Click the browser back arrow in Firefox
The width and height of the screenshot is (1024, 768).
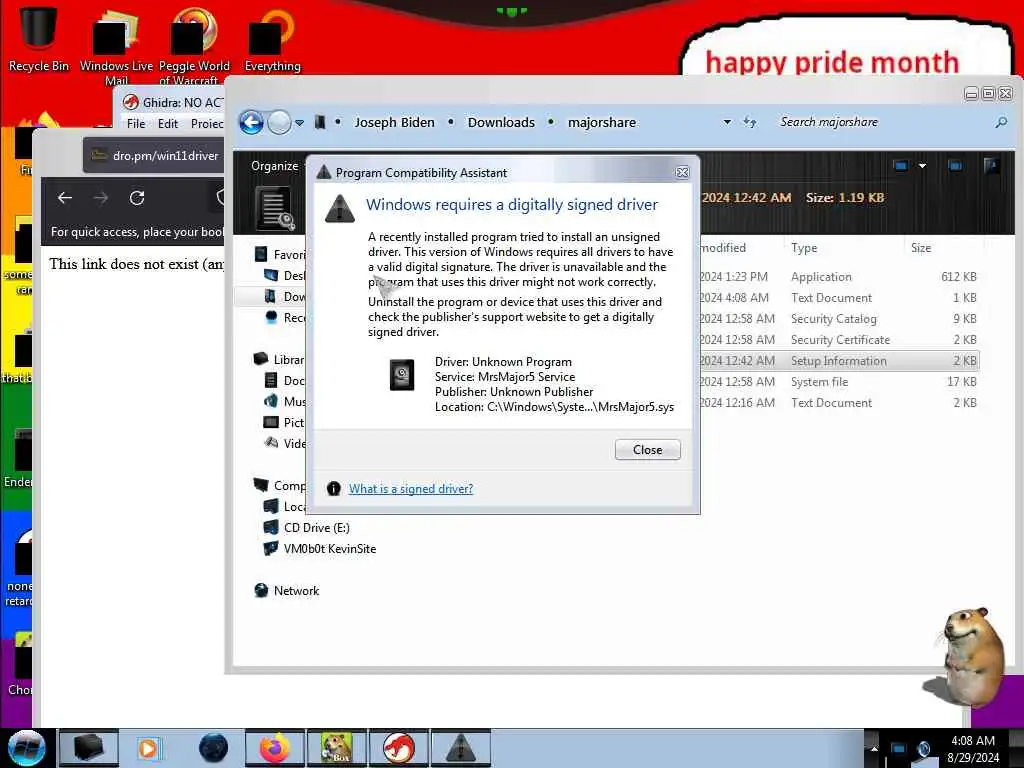[65, 198]
